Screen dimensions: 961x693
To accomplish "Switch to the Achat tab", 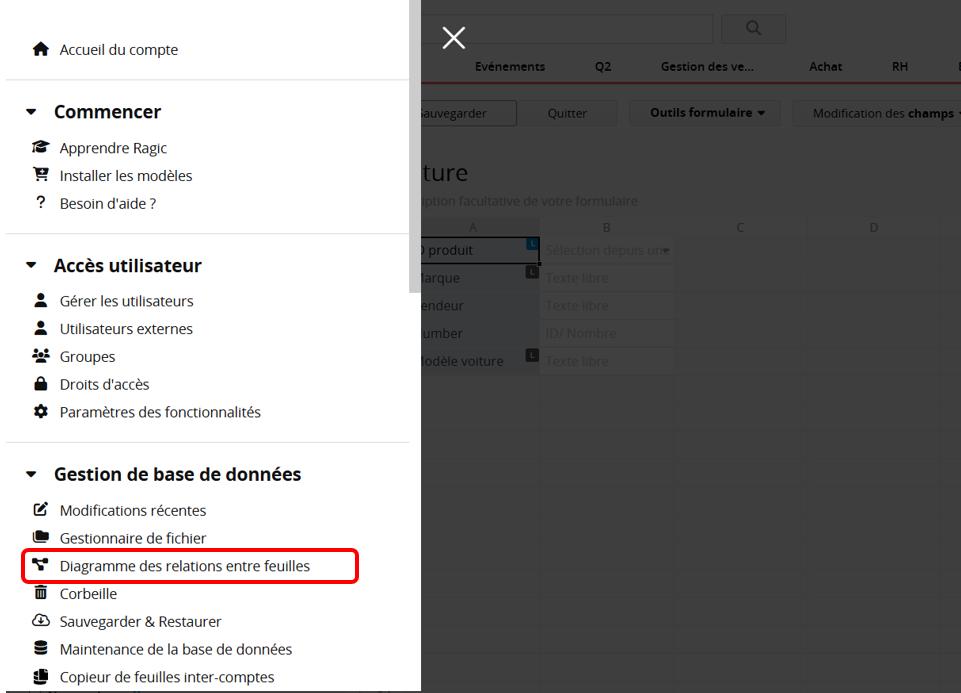I will (825, 67).
